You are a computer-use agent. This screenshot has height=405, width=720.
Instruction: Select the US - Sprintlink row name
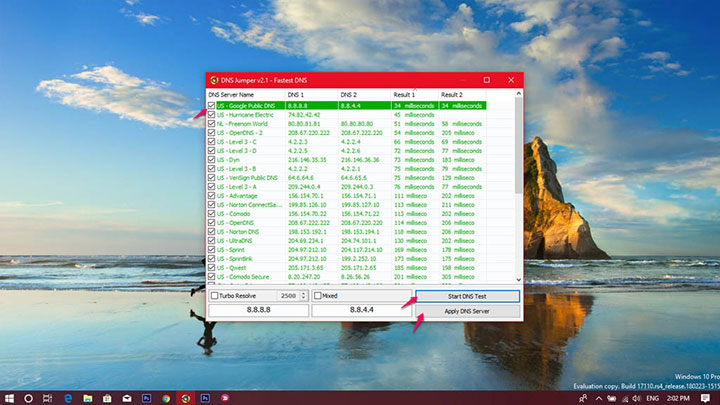click(235, 259)
